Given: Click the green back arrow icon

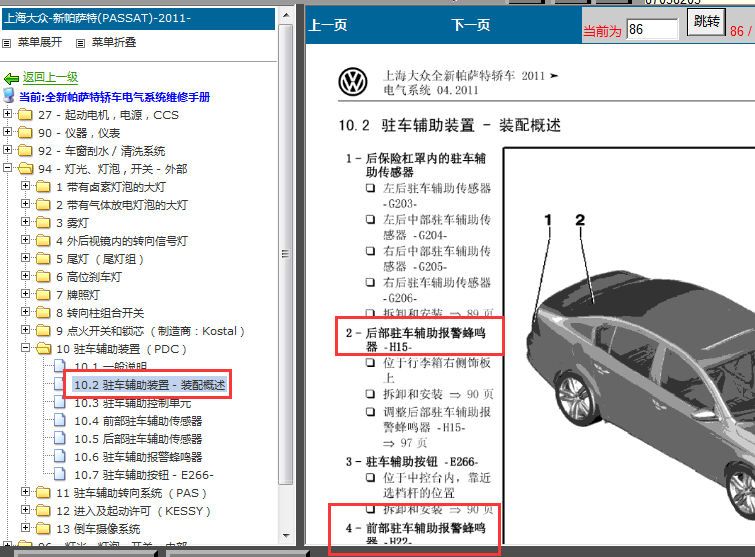Looking at the screenshot, I should tap(11, 78).
